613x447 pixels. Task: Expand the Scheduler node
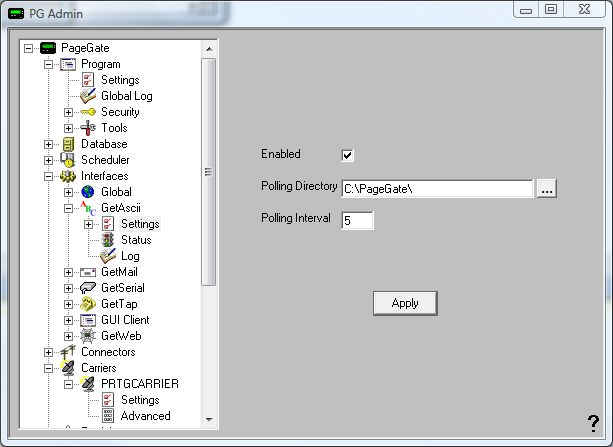pos(48,160)
